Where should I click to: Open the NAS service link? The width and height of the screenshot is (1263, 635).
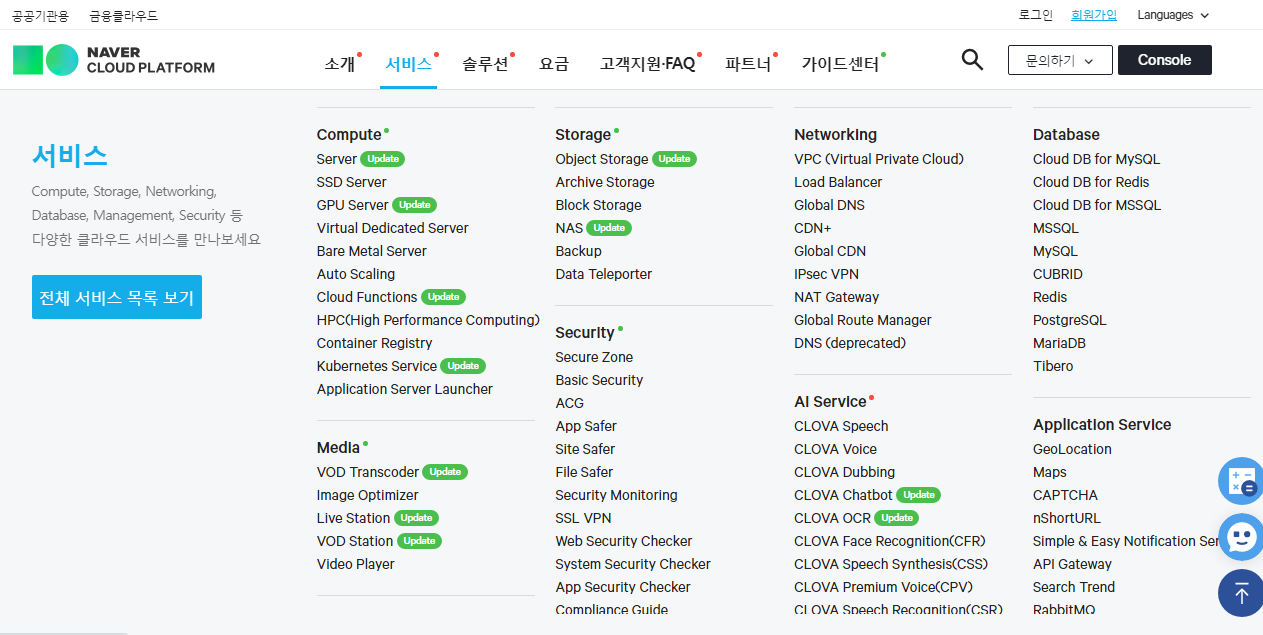coord(569,228)
